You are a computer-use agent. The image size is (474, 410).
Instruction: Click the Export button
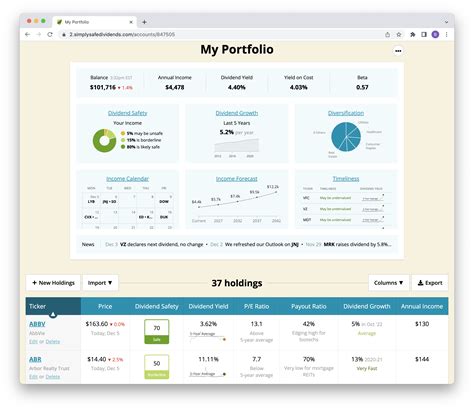pyautogui.click(x=430, y=283)
